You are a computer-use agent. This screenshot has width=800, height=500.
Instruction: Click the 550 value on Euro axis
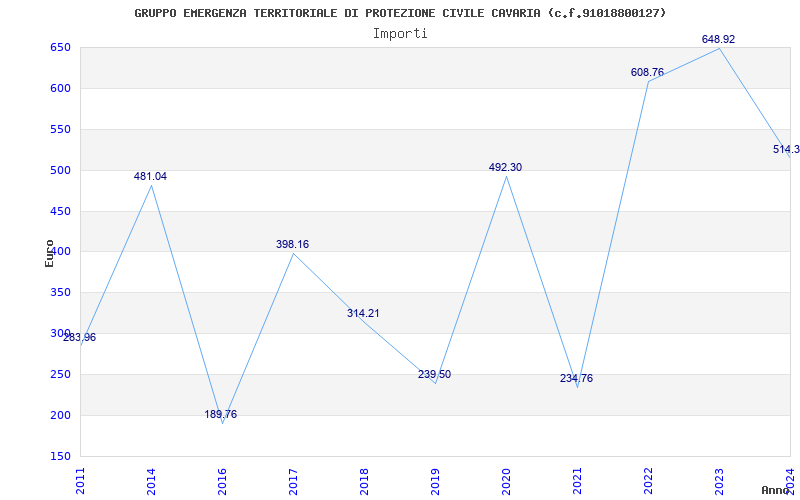[60, 130]
